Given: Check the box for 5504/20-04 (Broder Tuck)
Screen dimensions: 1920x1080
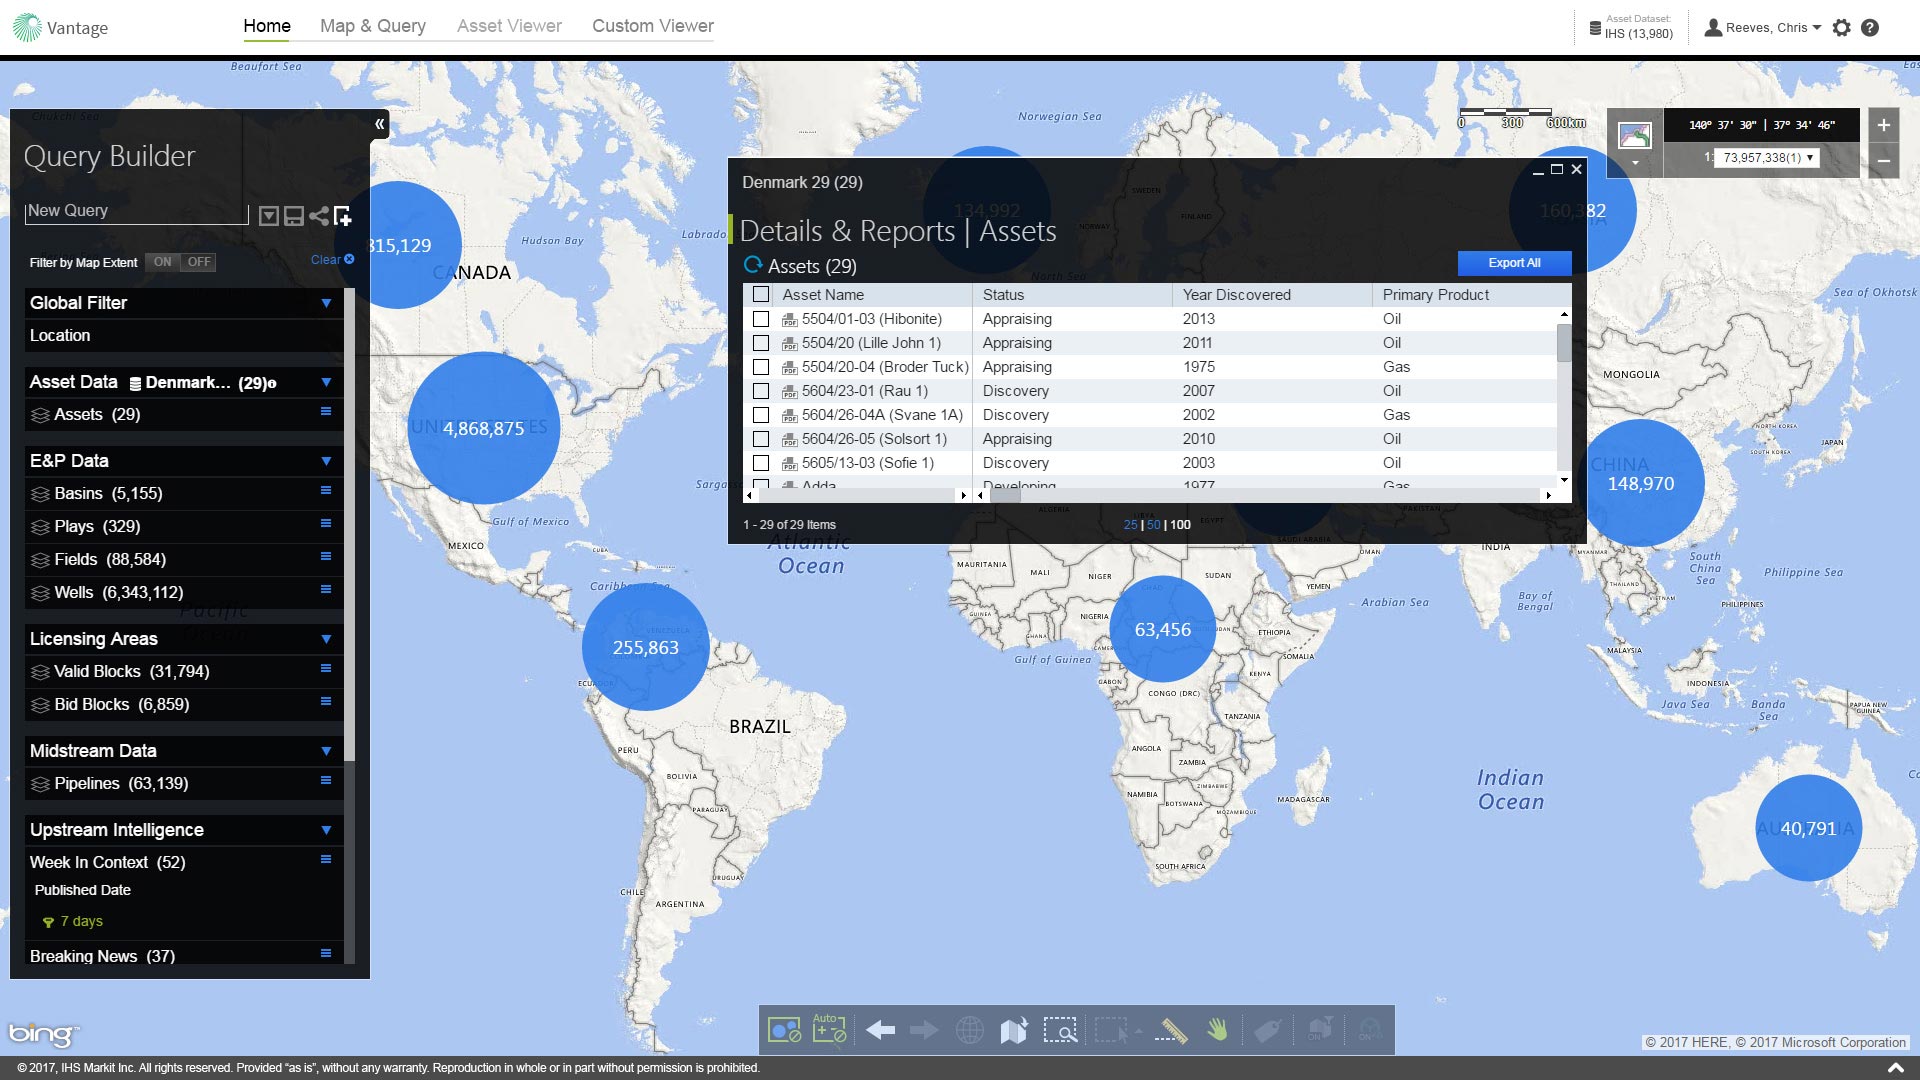Looking at the screenshot, I should click(761, 367).
